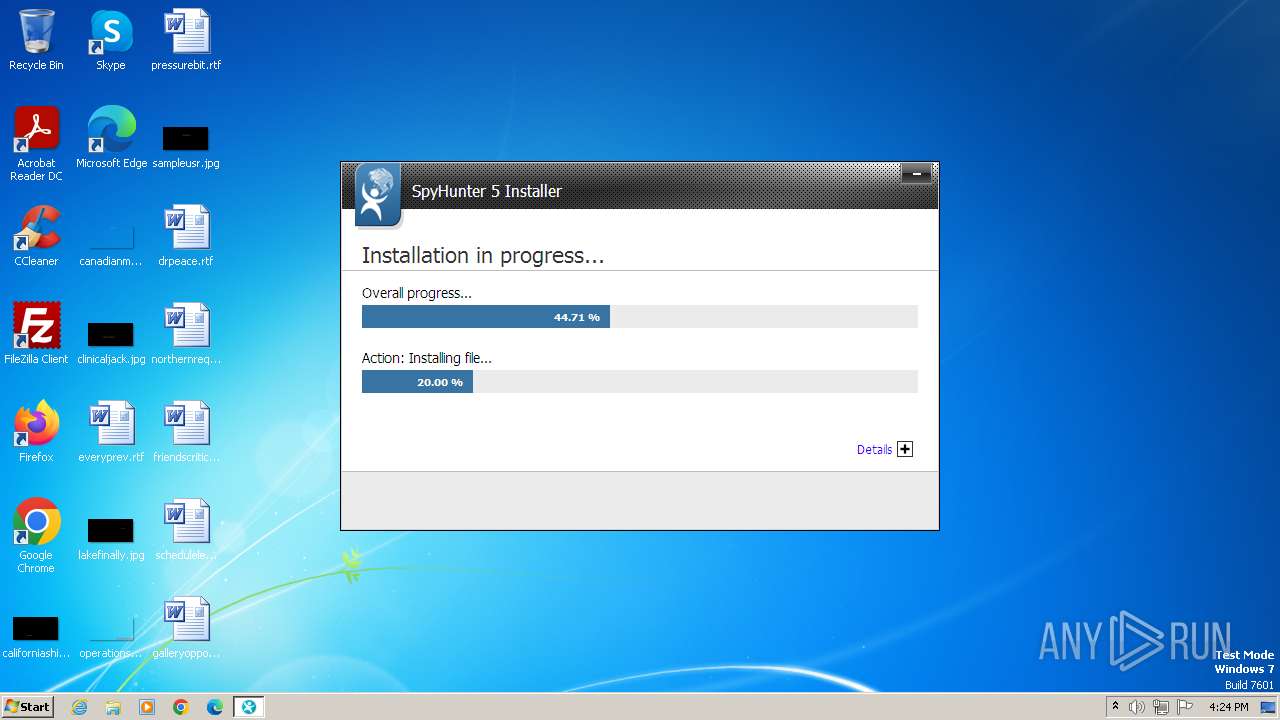
Task: Click the Details link in installer
Action: 874,450
